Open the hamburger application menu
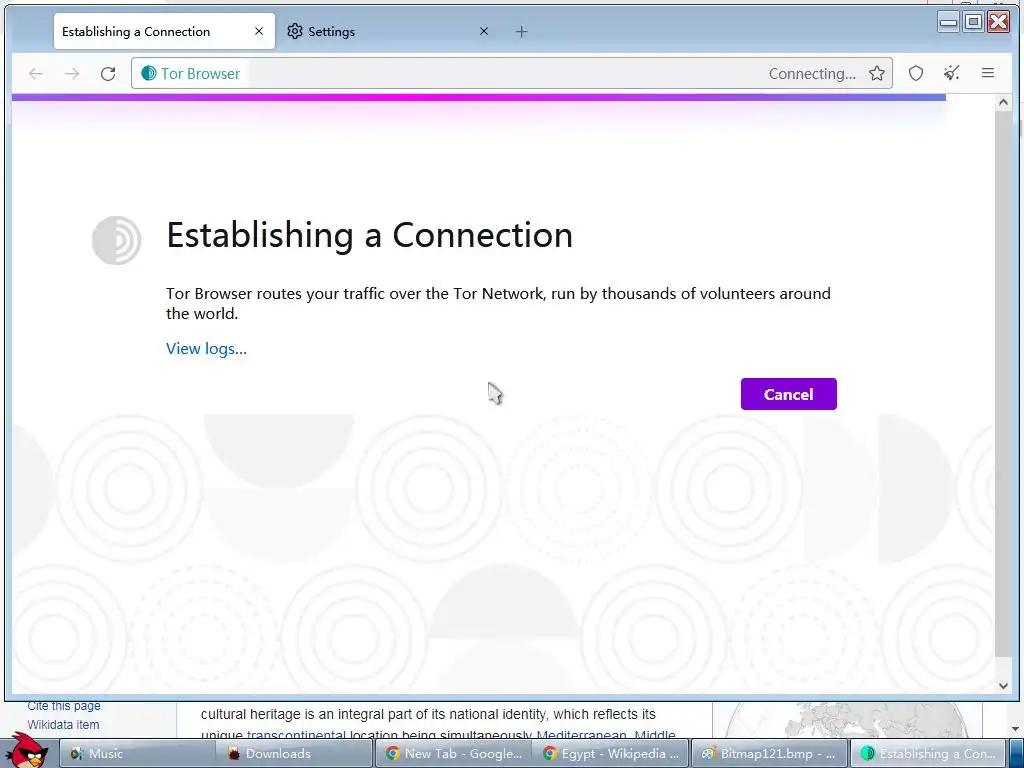Screen dimensions: 1024x768 point(987,73)
